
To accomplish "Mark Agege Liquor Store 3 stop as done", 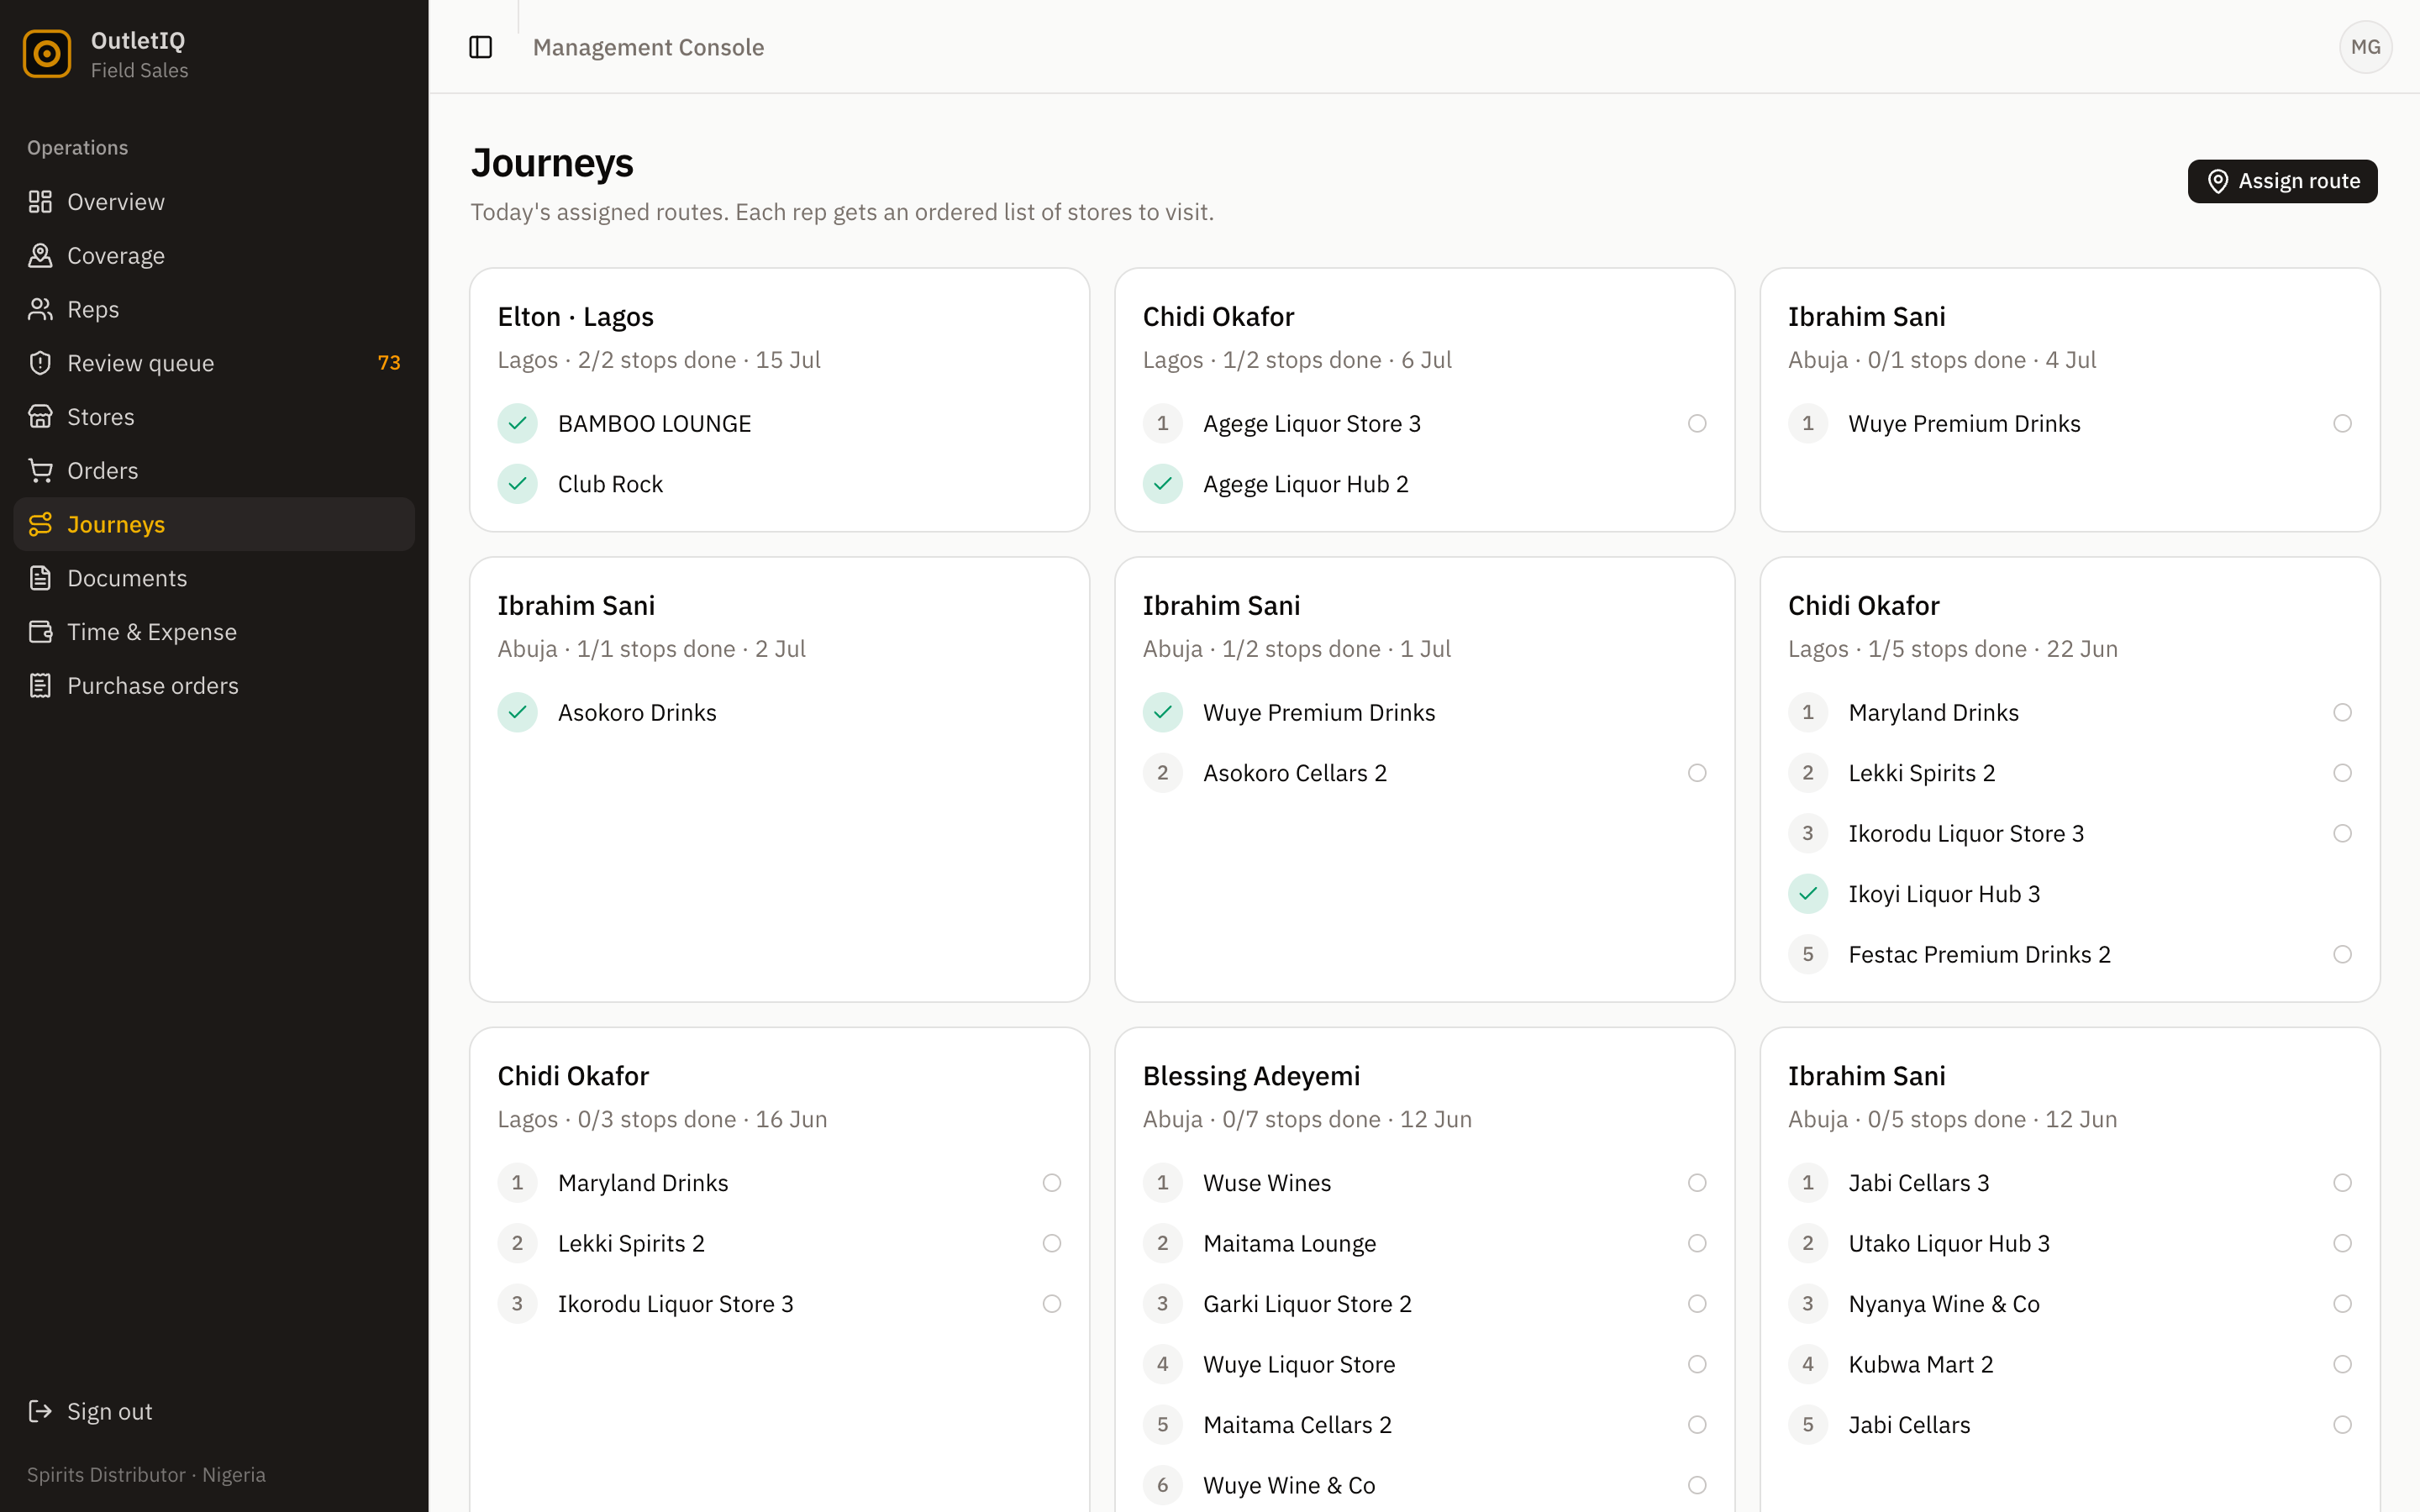I will tap(1697, 423).
